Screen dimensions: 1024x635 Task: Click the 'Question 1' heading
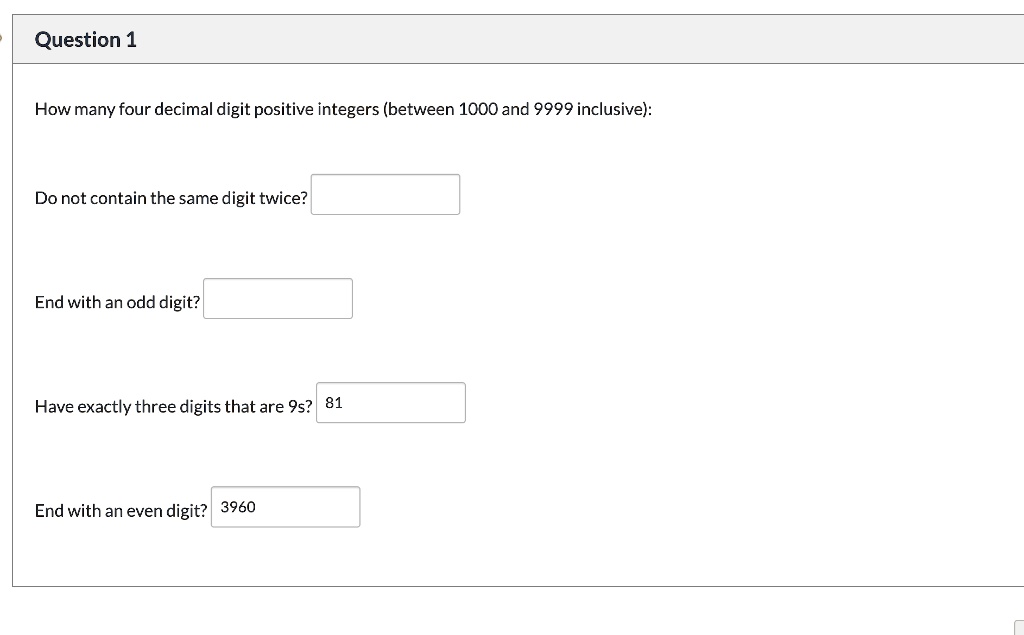coord(86,40)
